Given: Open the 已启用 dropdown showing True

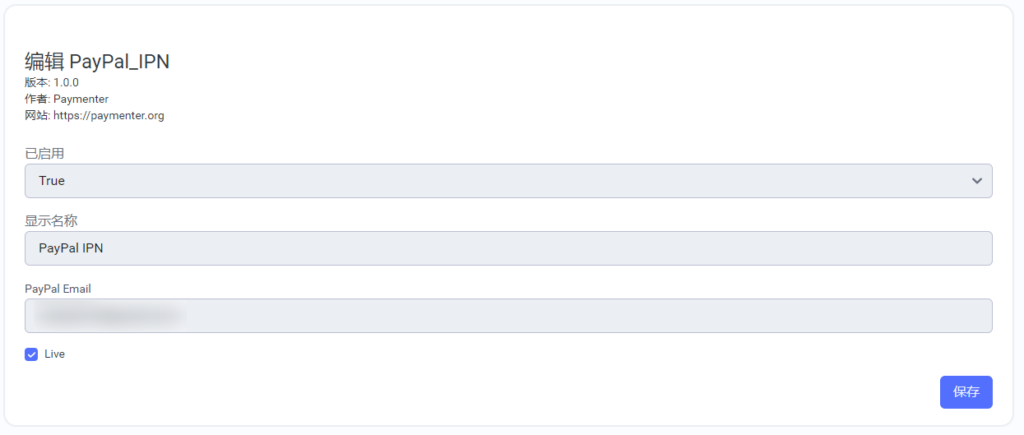Looking at the screenshot, I should click(x=508, y=181).
